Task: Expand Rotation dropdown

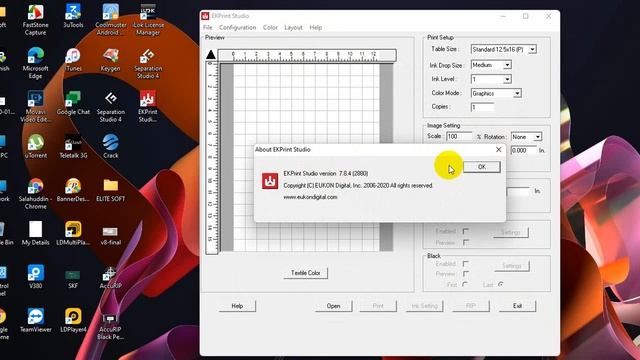Action: [538, 137]
